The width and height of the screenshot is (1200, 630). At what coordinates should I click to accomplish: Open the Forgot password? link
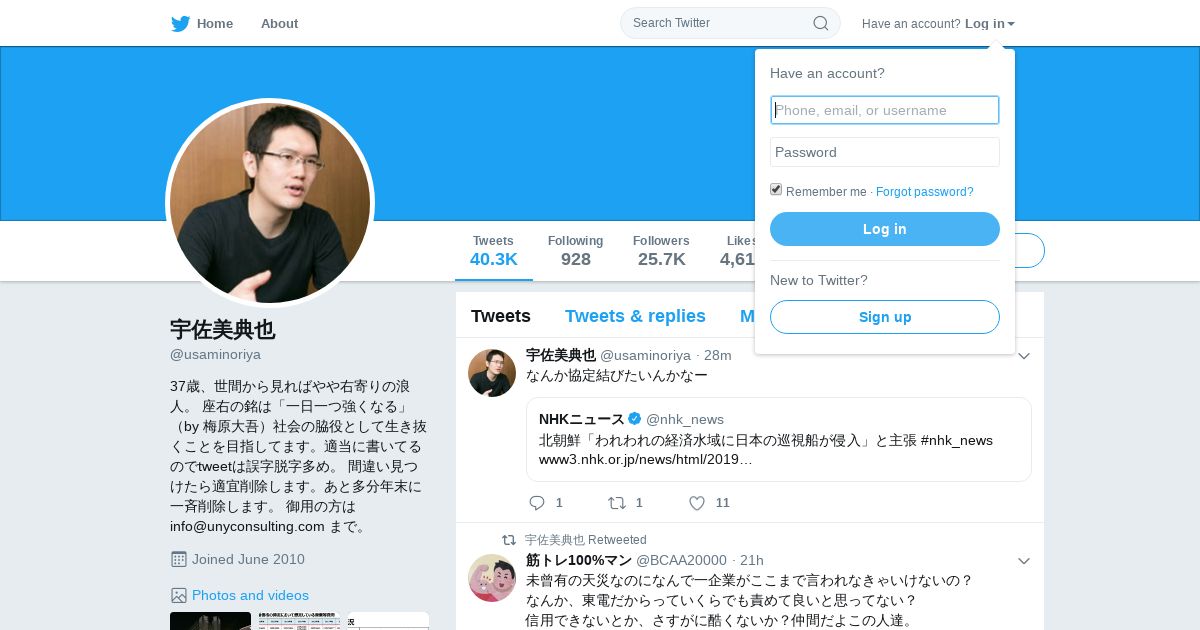[924, 192]
